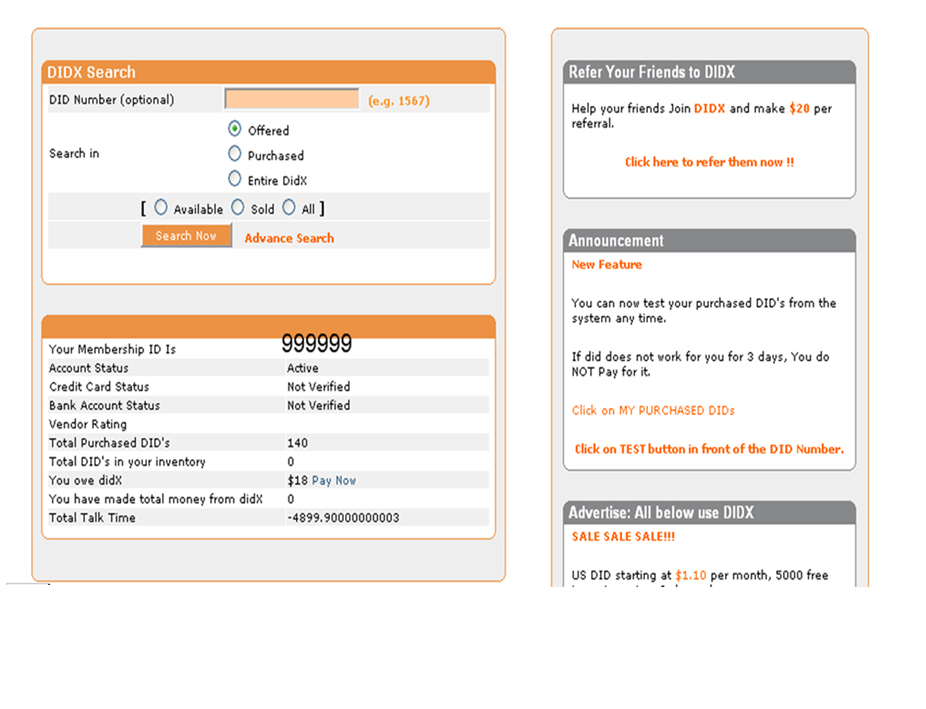Click the DID Number input field

point(291,99)
